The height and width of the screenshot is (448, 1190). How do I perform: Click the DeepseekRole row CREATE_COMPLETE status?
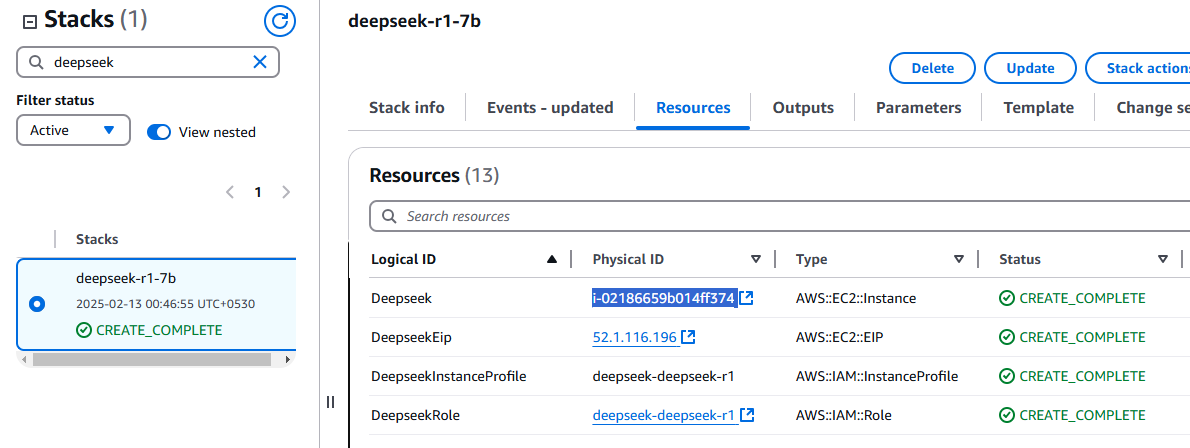pyautogui.click(x=1072, y=415)
